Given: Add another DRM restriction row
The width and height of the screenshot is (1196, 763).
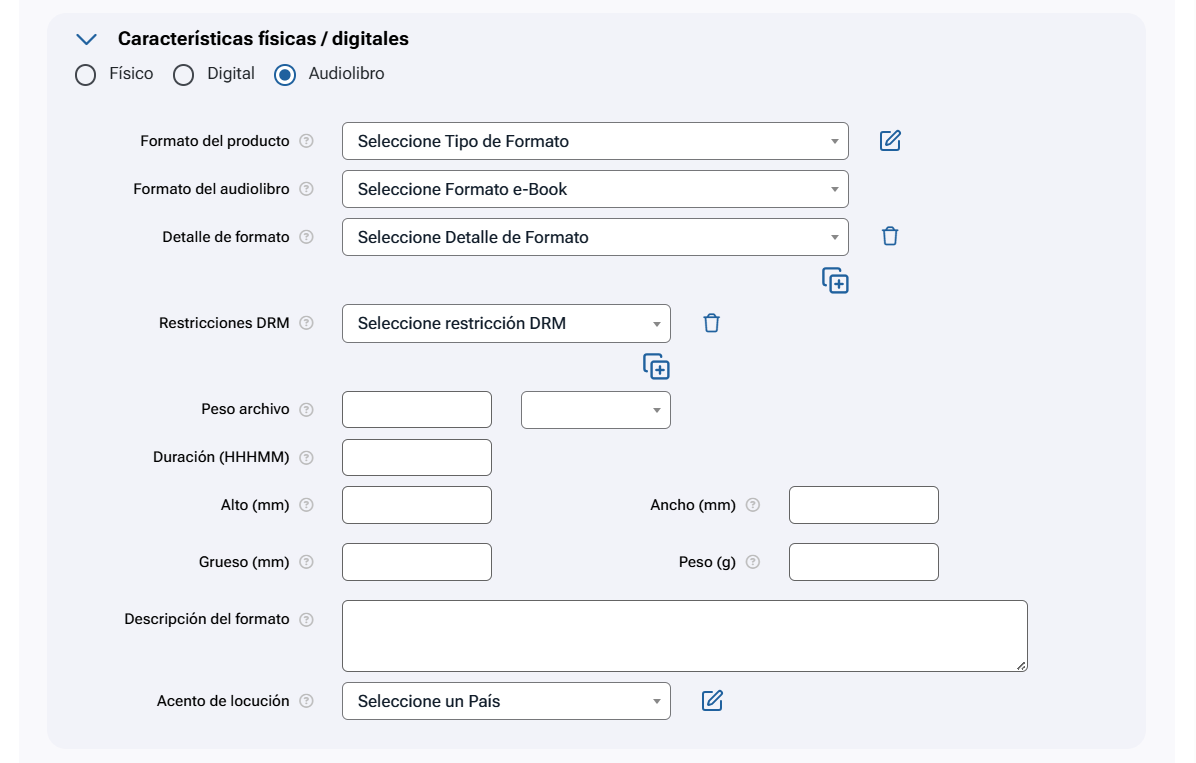Looking at the screenshot, I should click(656, 367).
